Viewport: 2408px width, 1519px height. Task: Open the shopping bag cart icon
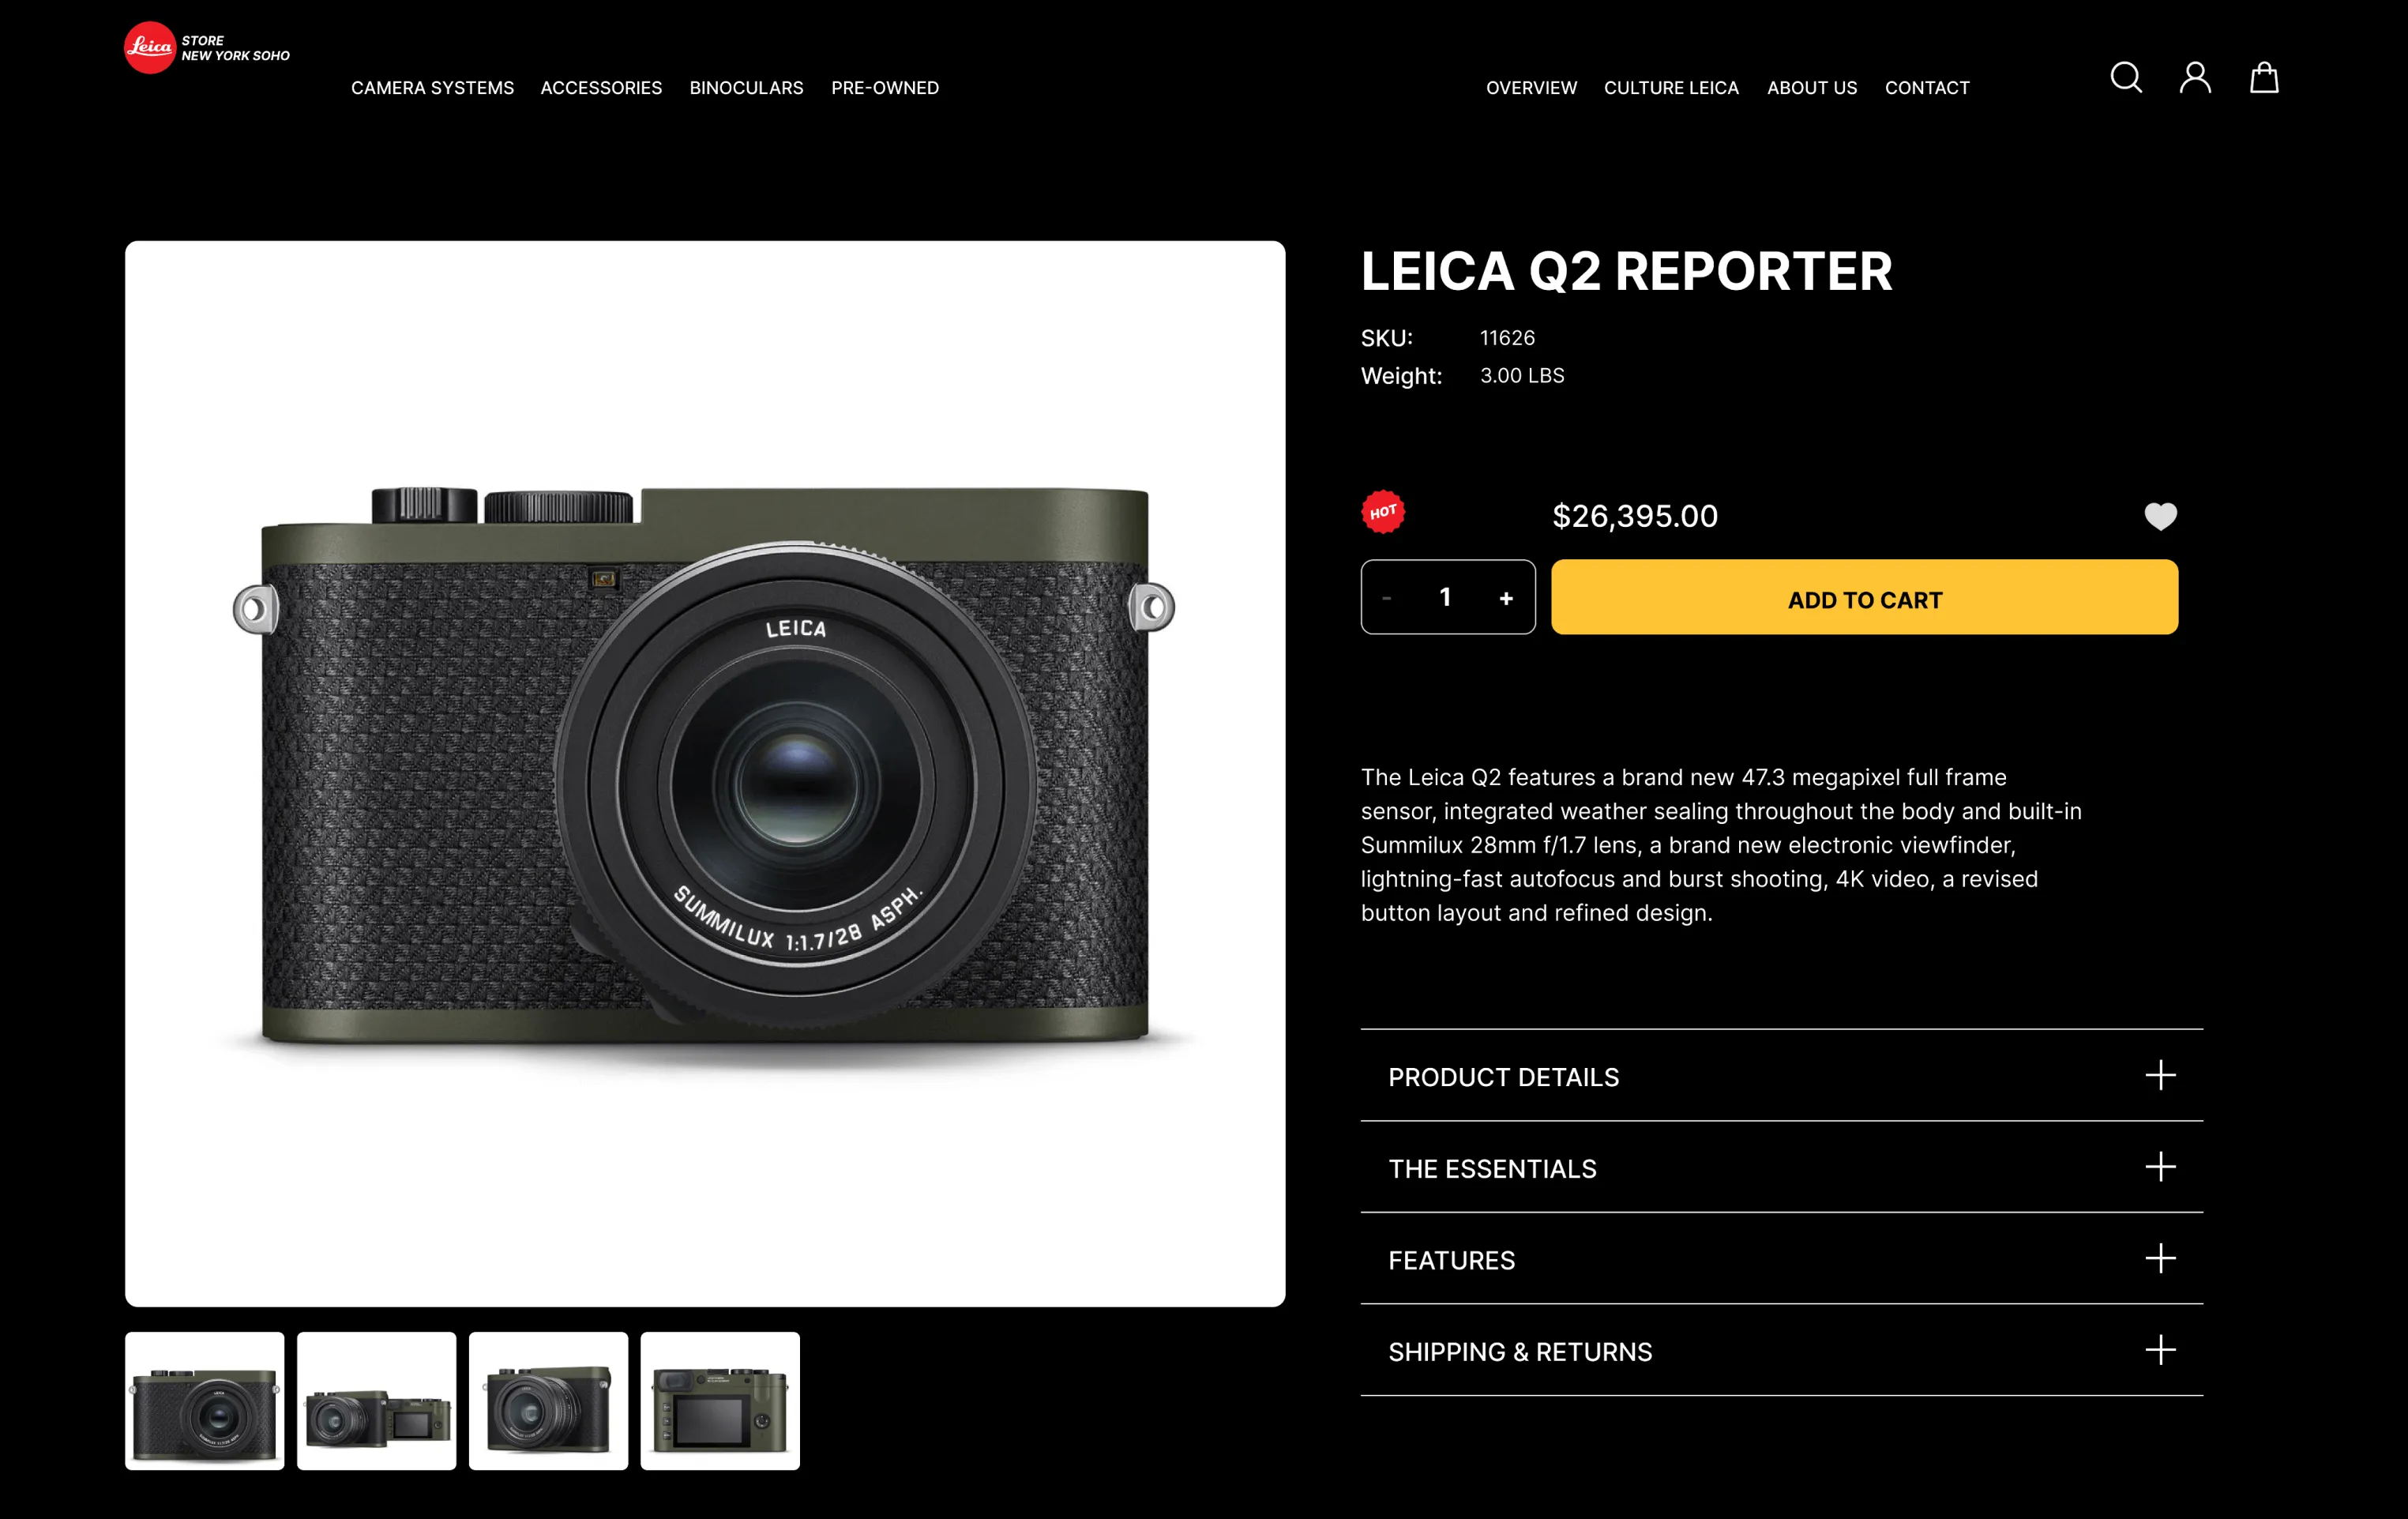2264,77
